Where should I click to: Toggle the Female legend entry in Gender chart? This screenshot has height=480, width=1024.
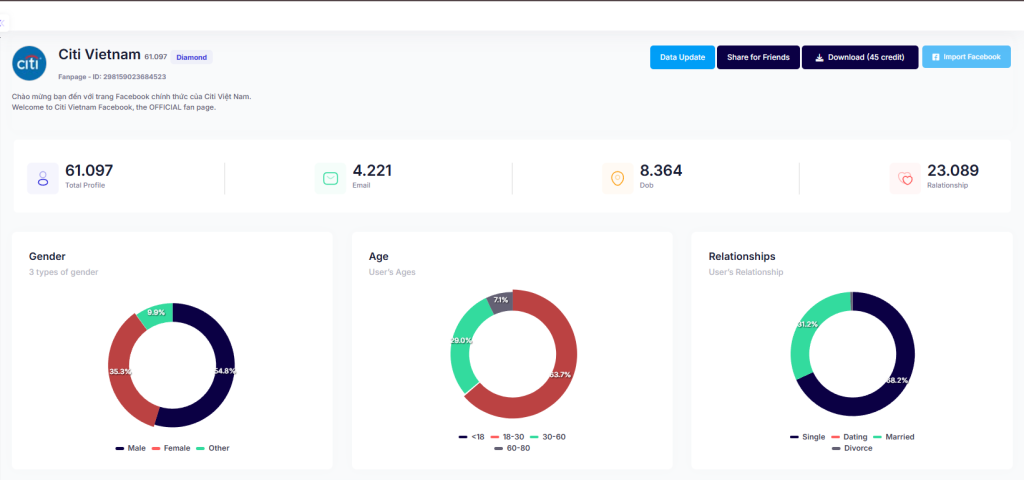[x=170, y=448]
